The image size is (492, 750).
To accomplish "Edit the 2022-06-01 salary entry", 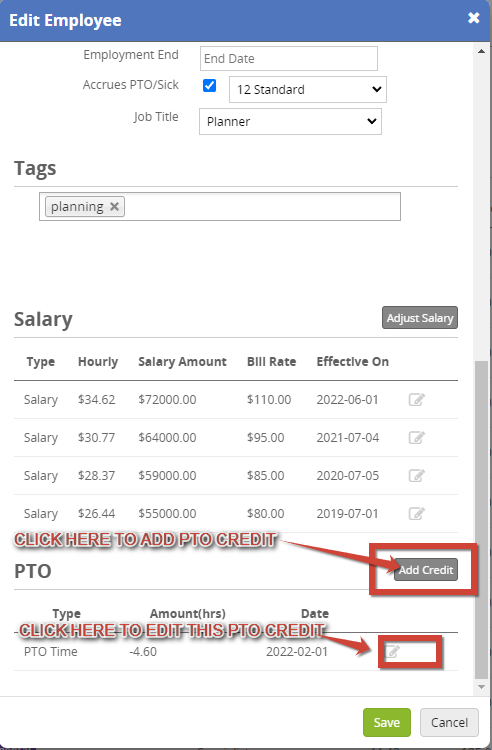I will tap(416, 399).
